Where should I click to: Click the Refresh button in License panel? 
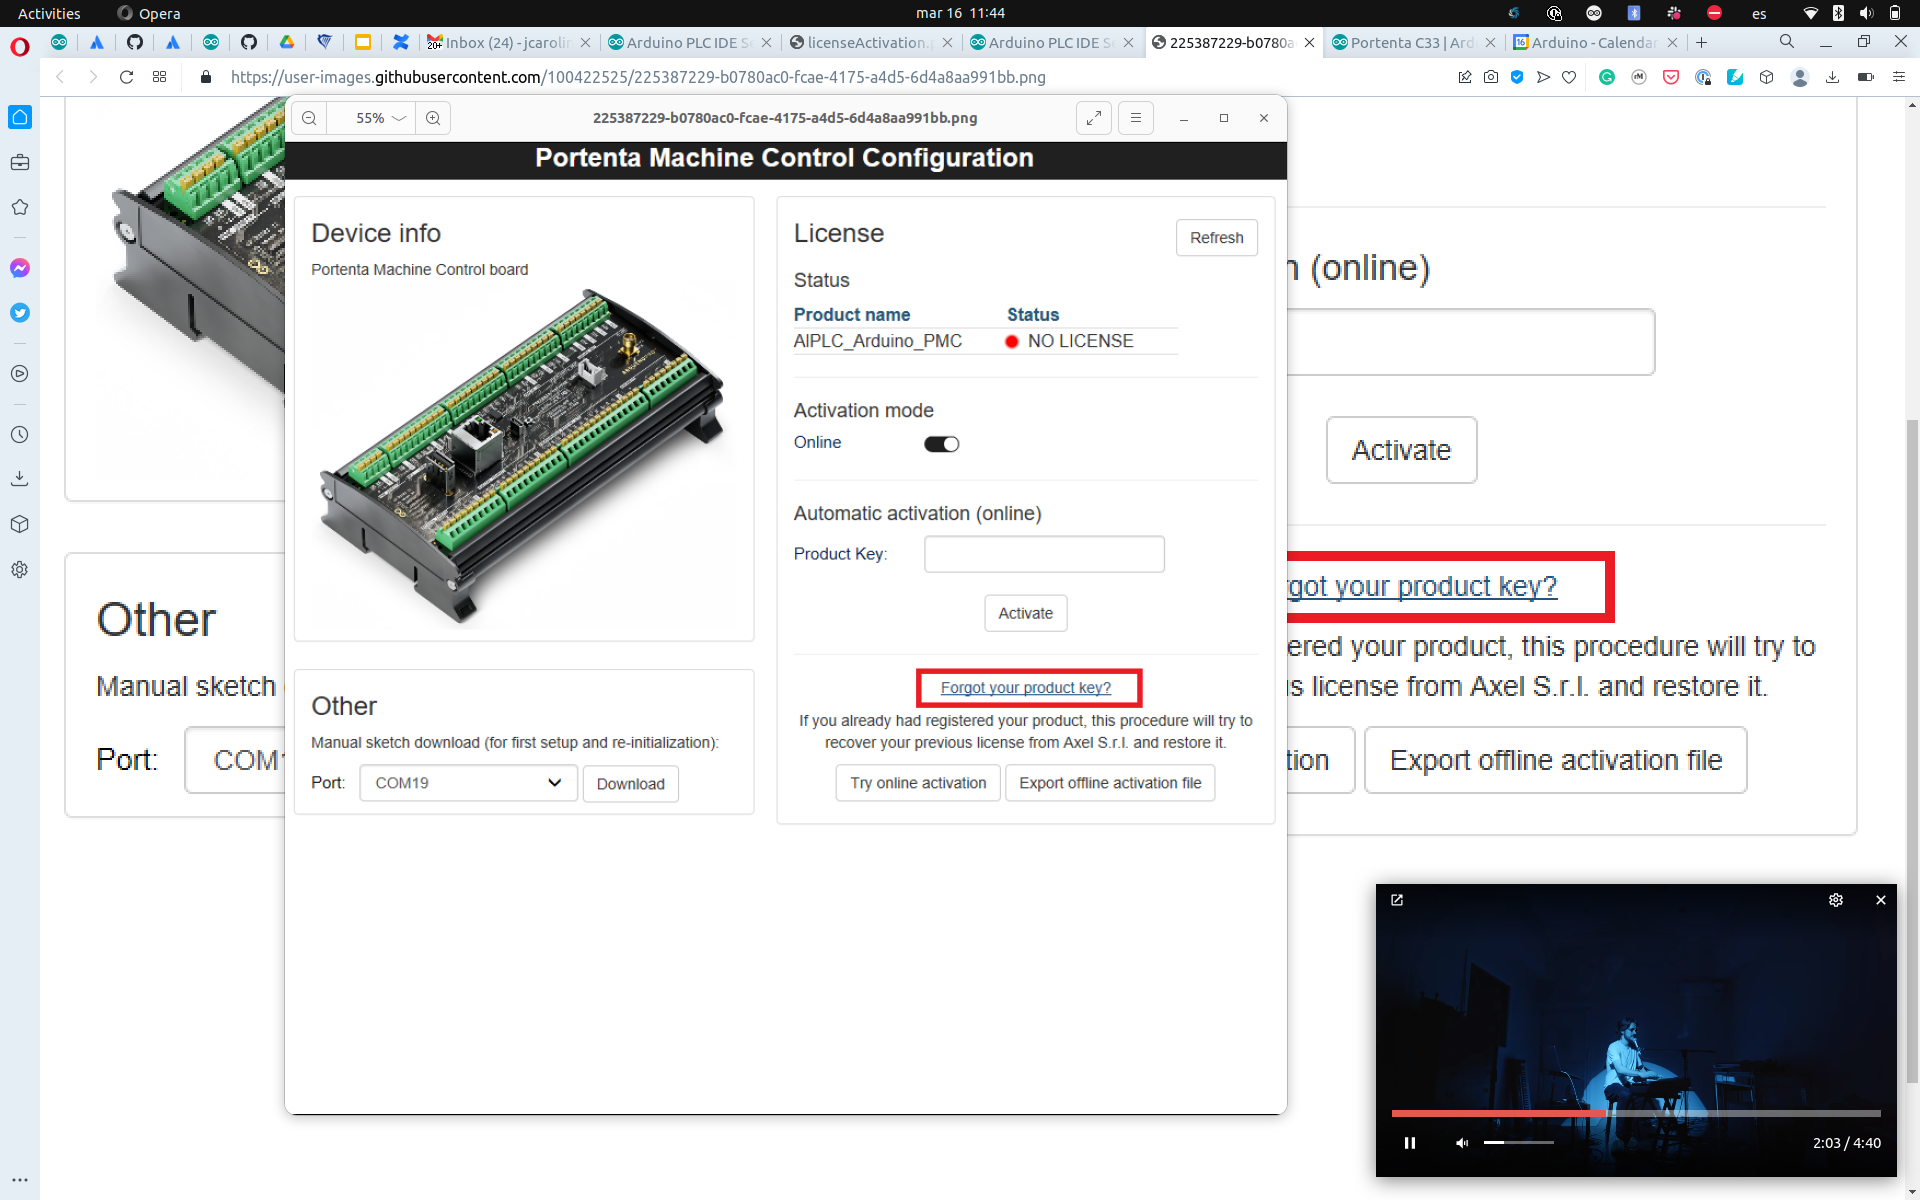click(x=1216, y=238)
